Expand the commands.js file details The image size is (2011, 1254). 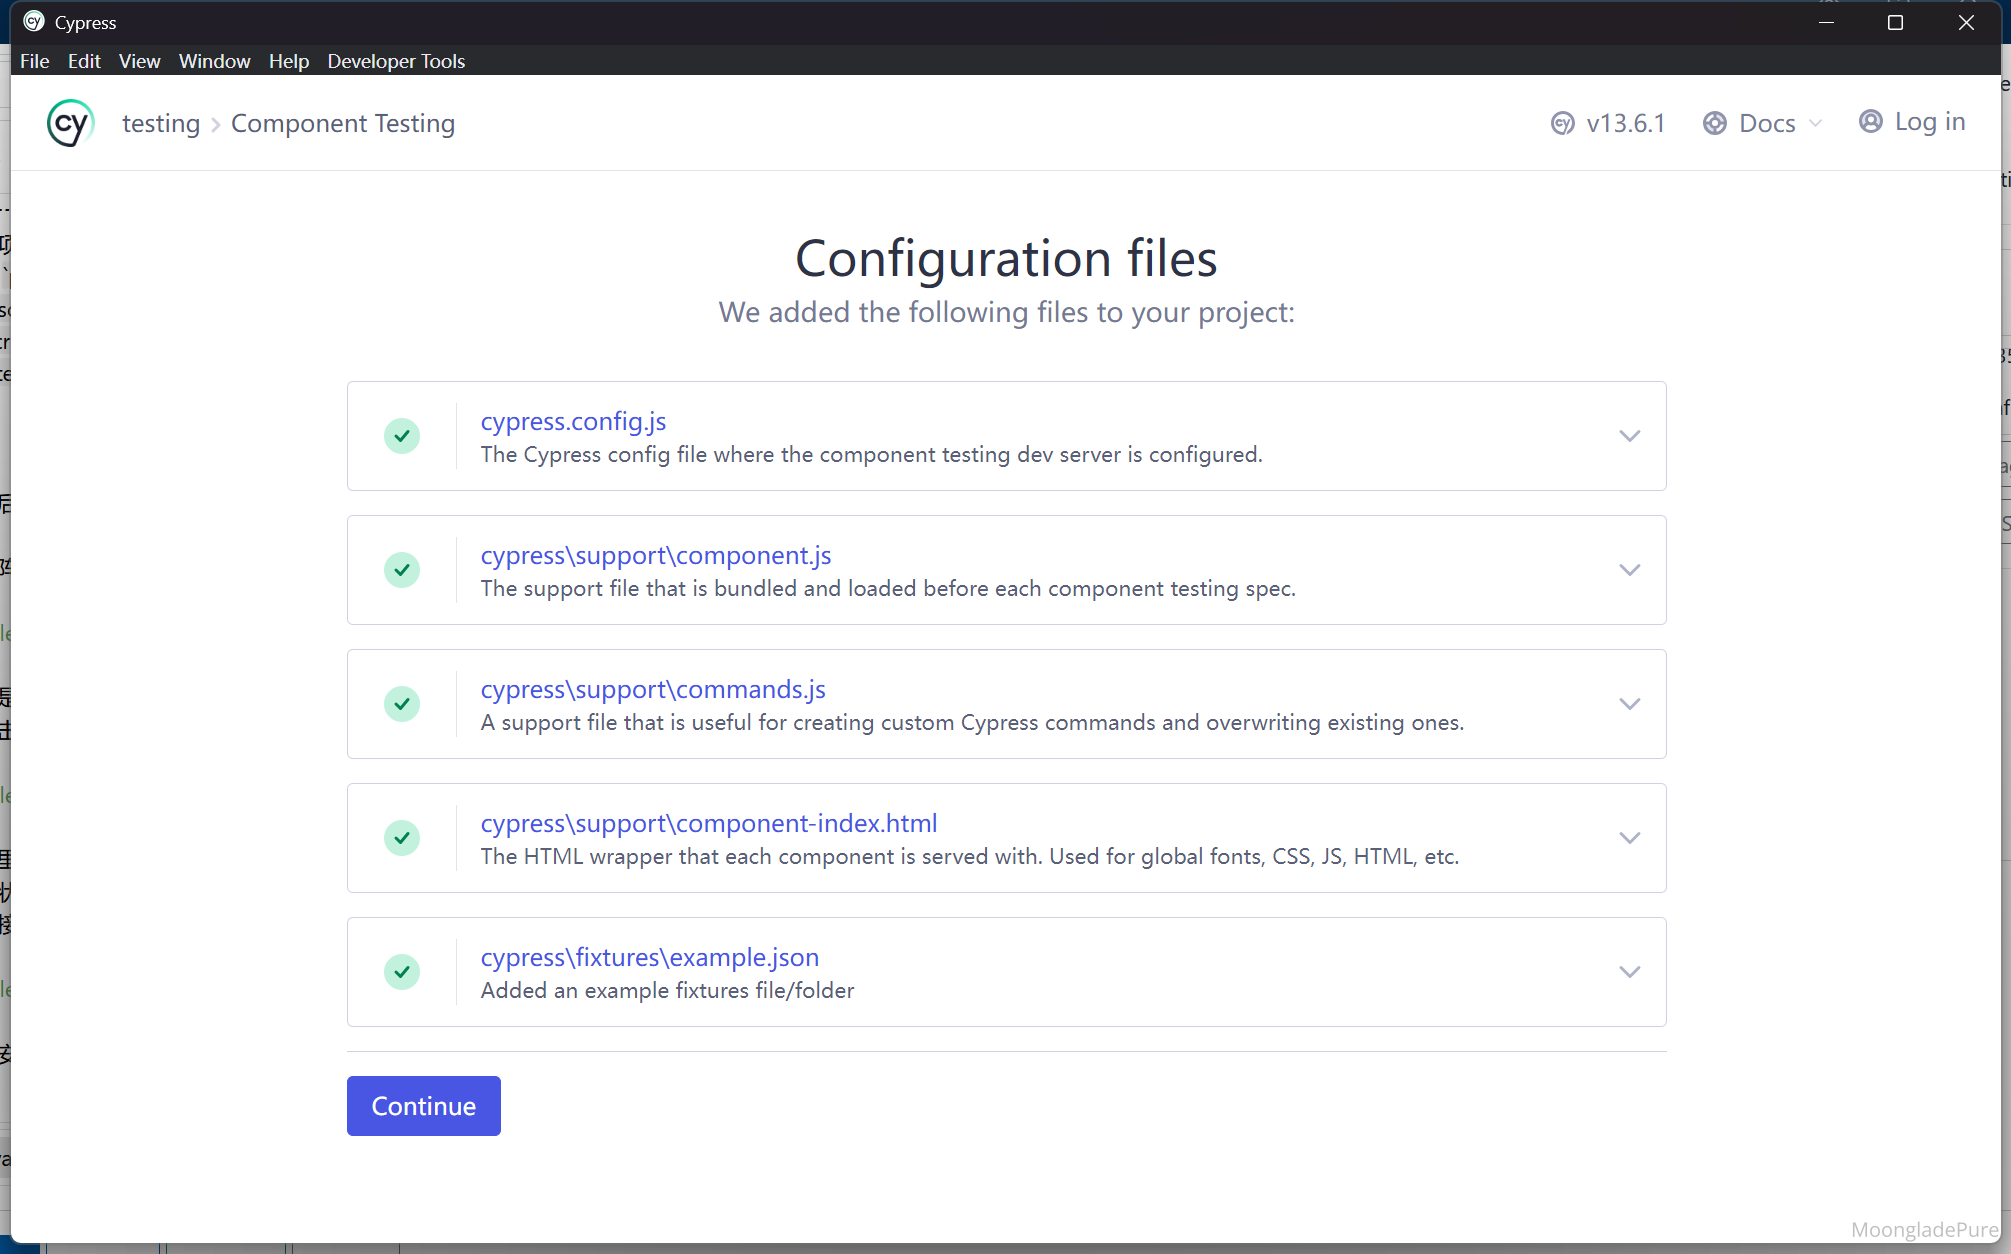1629,704
